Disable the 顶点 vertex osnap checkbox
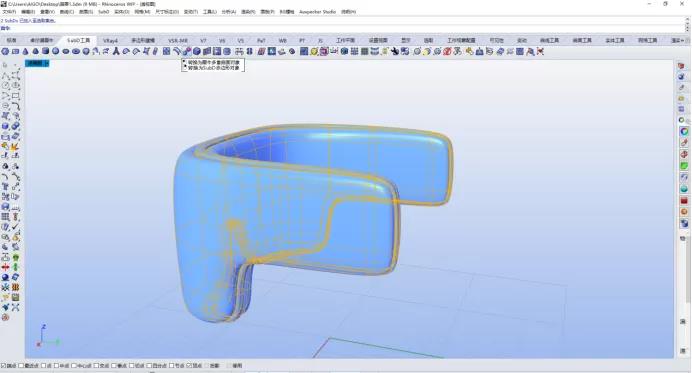The height and width of the screenshot is (373, 692). tap(189, 366)
